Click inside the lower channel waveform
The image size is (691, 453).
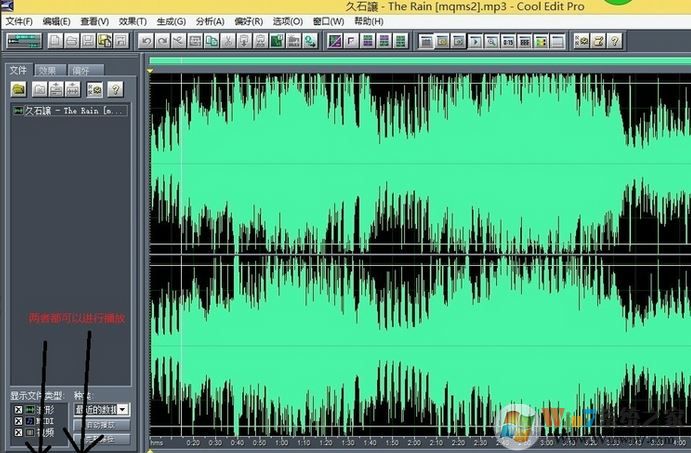click(420, 345)
